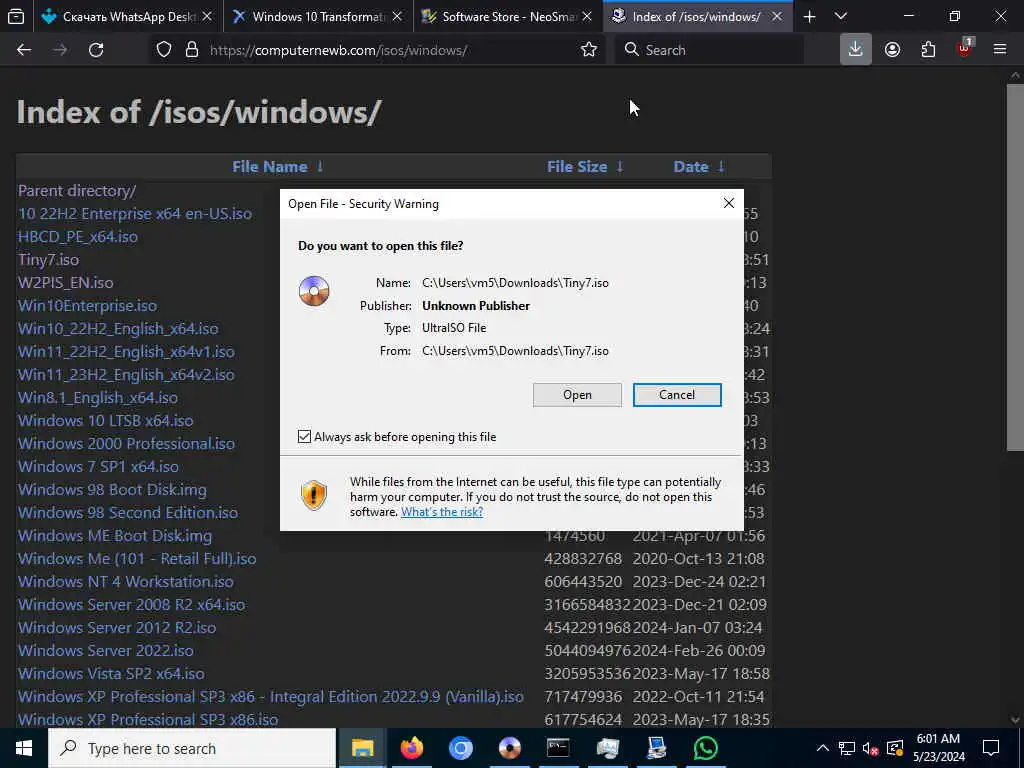Click Open in the security dialog
1024x768 pixels.
(577, 394)
